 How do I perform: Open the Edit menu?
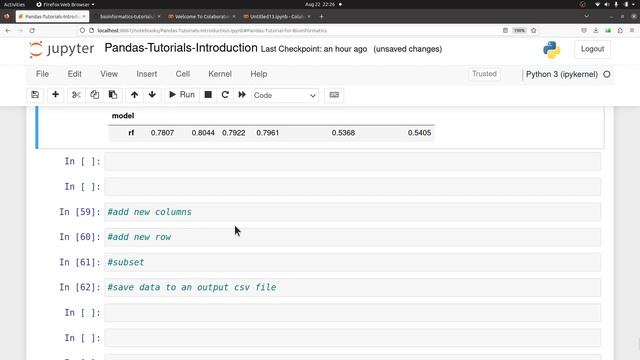coord(75,74)
